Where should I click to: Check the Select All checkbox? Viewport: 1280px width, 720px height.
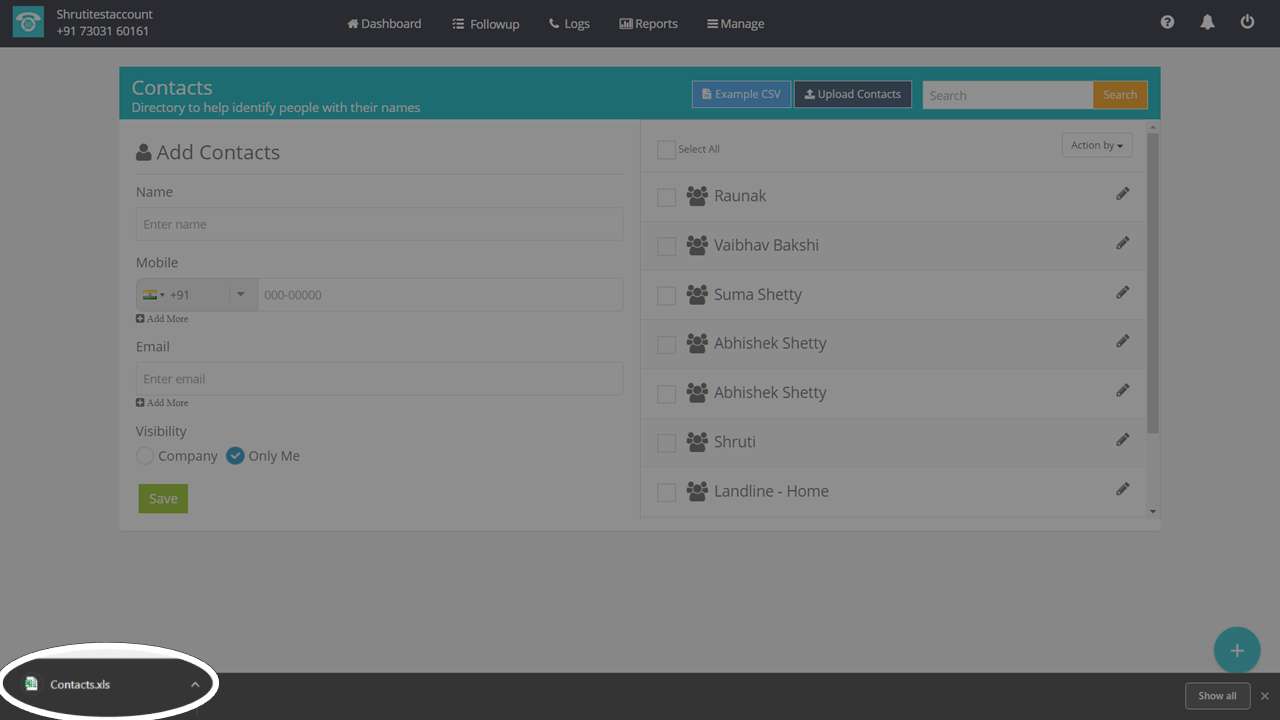pyautogui.click(x=666, y=150)
